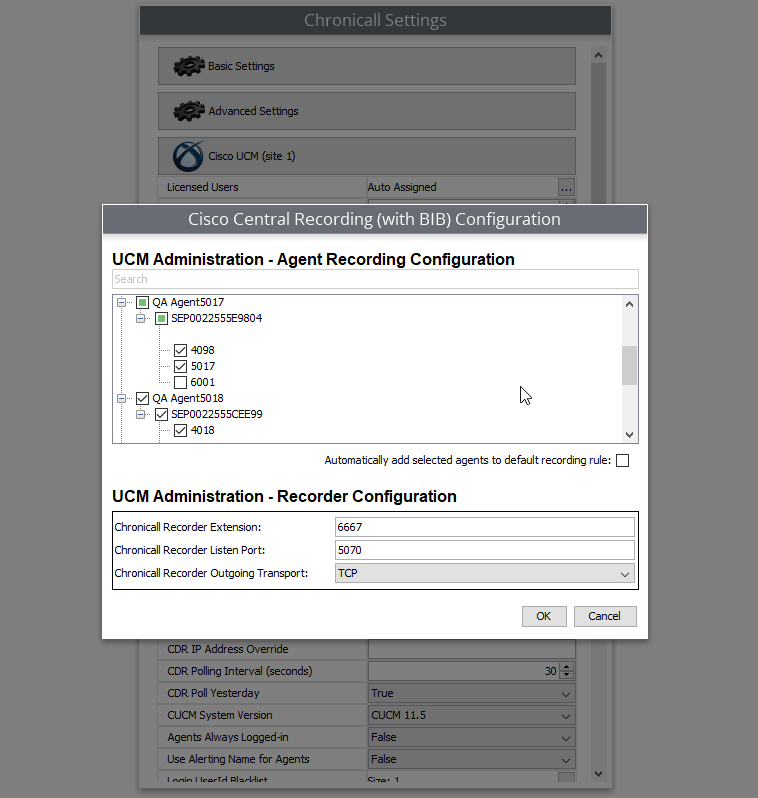This screenshot has height=798, width=758.
Task: Open the Recorder Outgoing Transport TCP dropdown
Action: (485, 574)
